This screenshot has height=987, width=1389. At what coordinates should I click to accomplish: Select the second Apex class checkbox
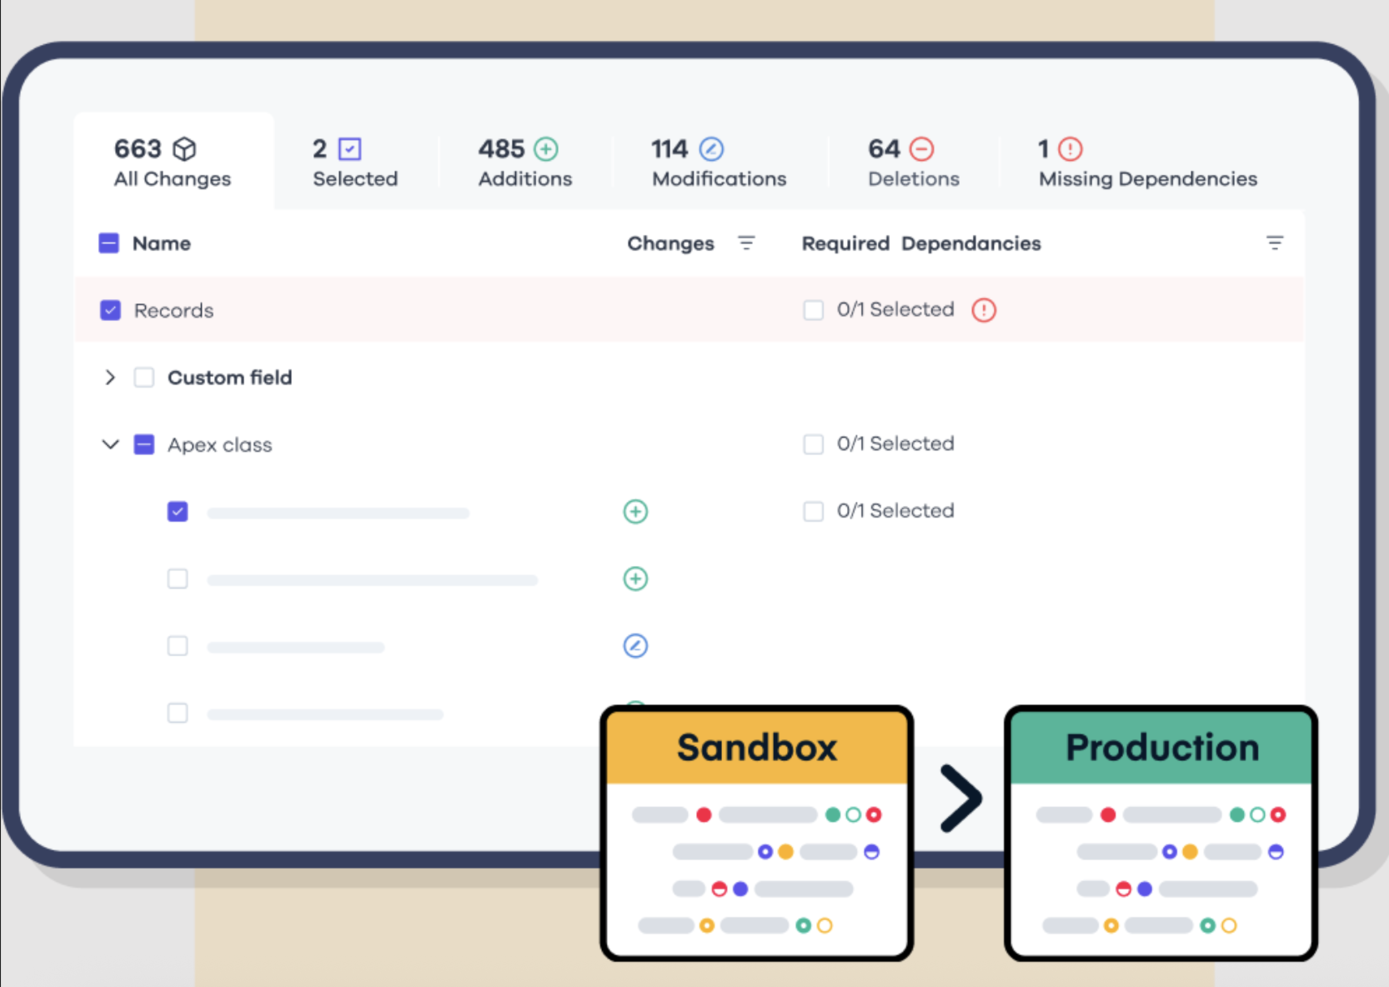pyautogui.click(x=177, y=578)
